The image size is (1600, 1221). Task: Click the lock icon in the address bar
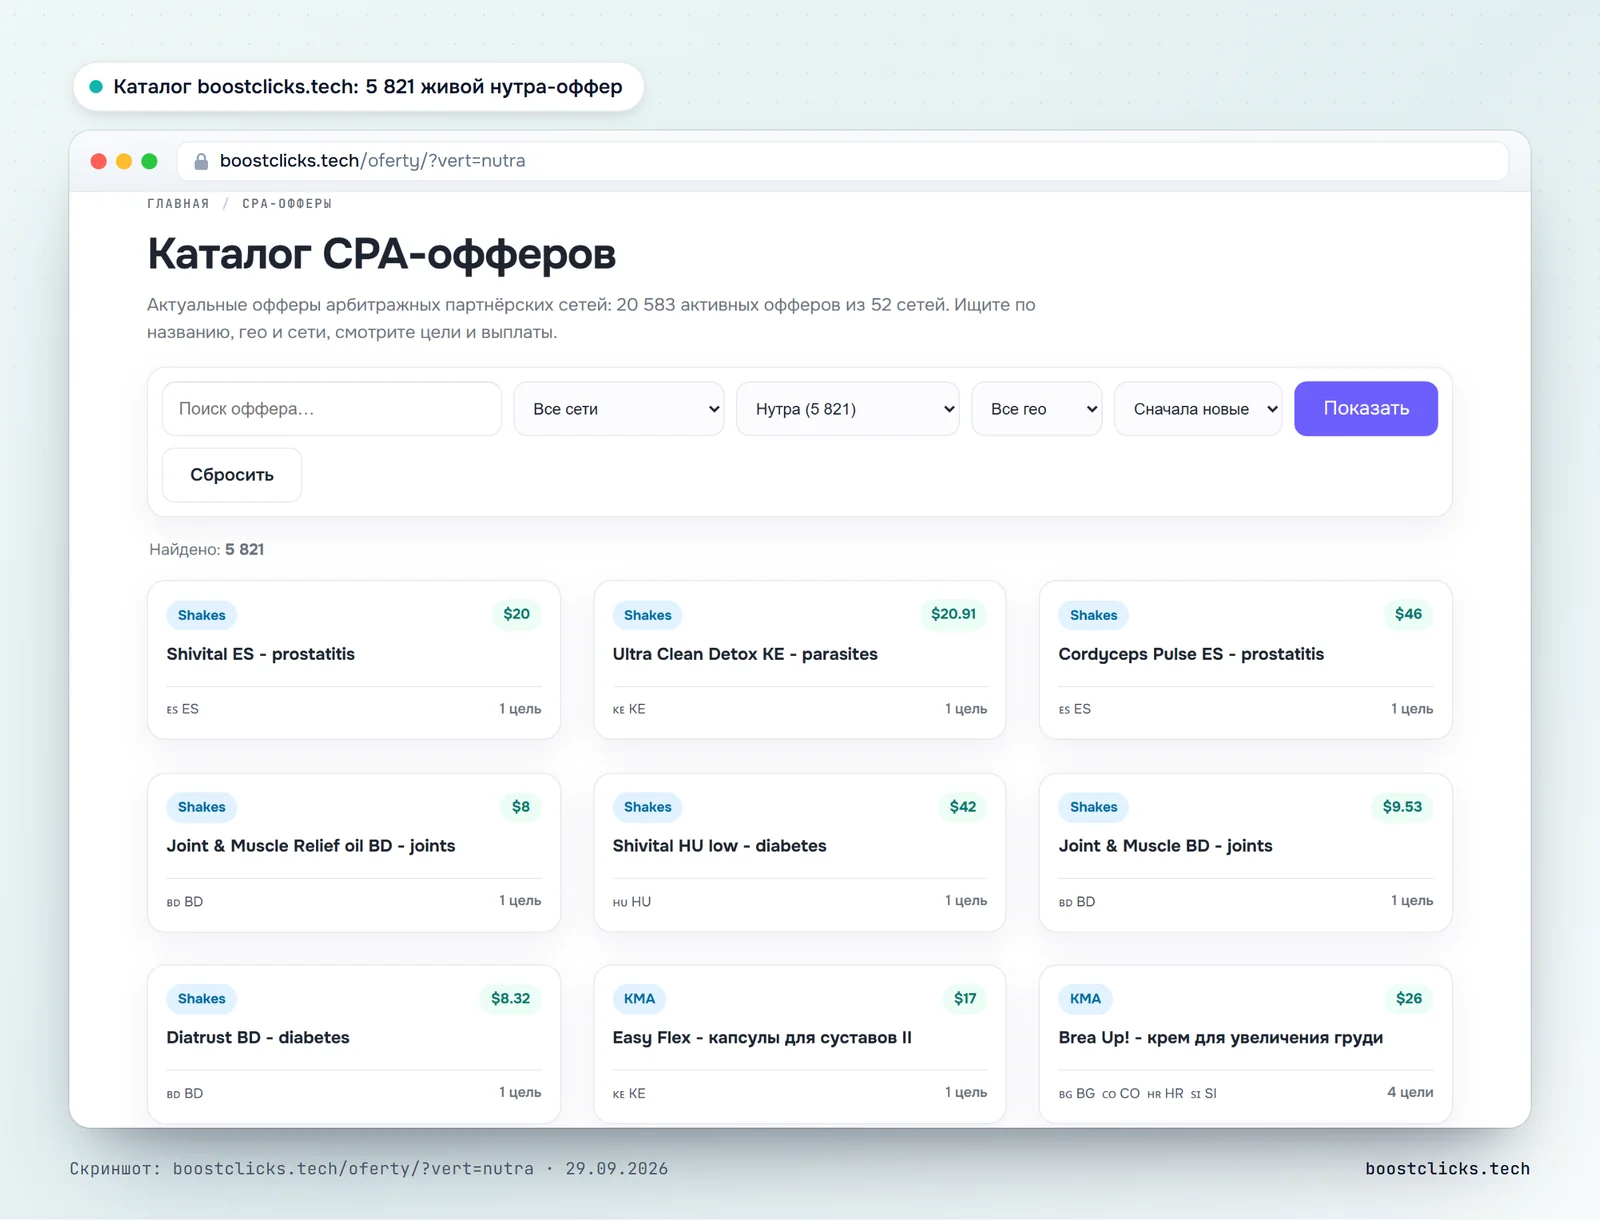(201, 161)
